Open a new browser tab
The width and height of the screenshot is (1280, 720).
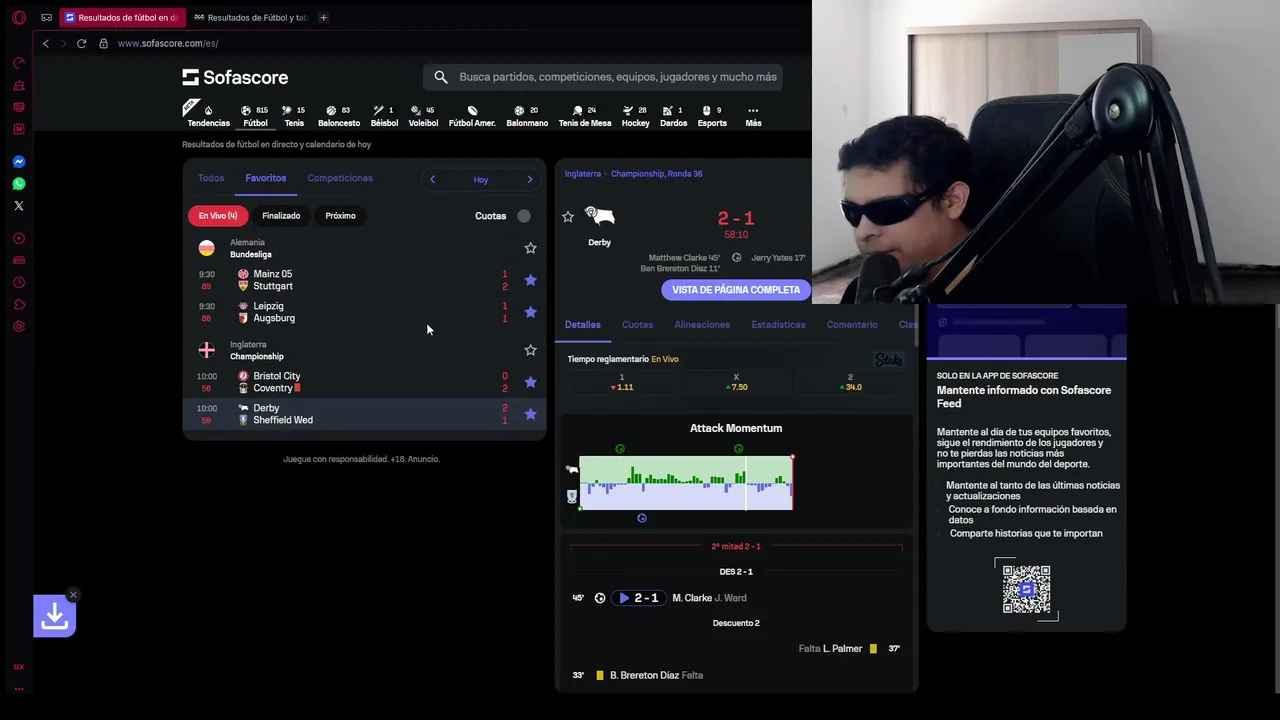coord(323,17)
